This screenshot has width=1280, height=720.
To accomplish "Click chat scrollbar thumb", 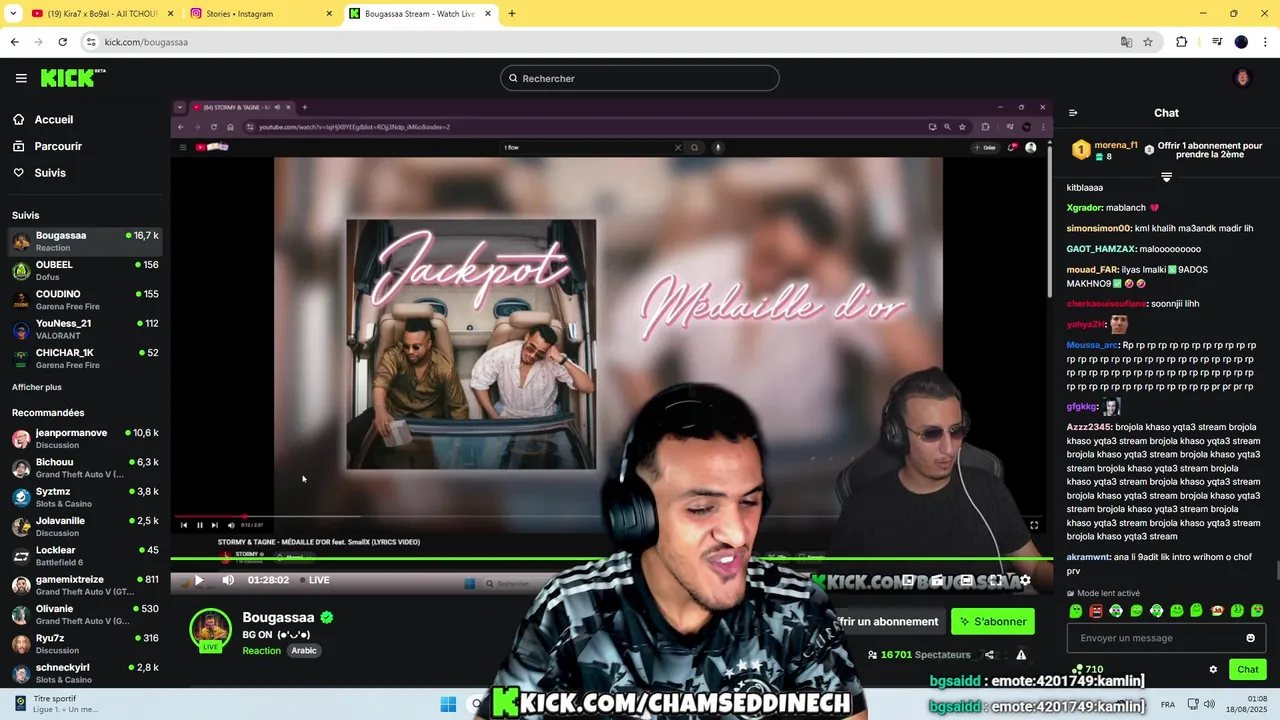I will [x=1277, y=571].
